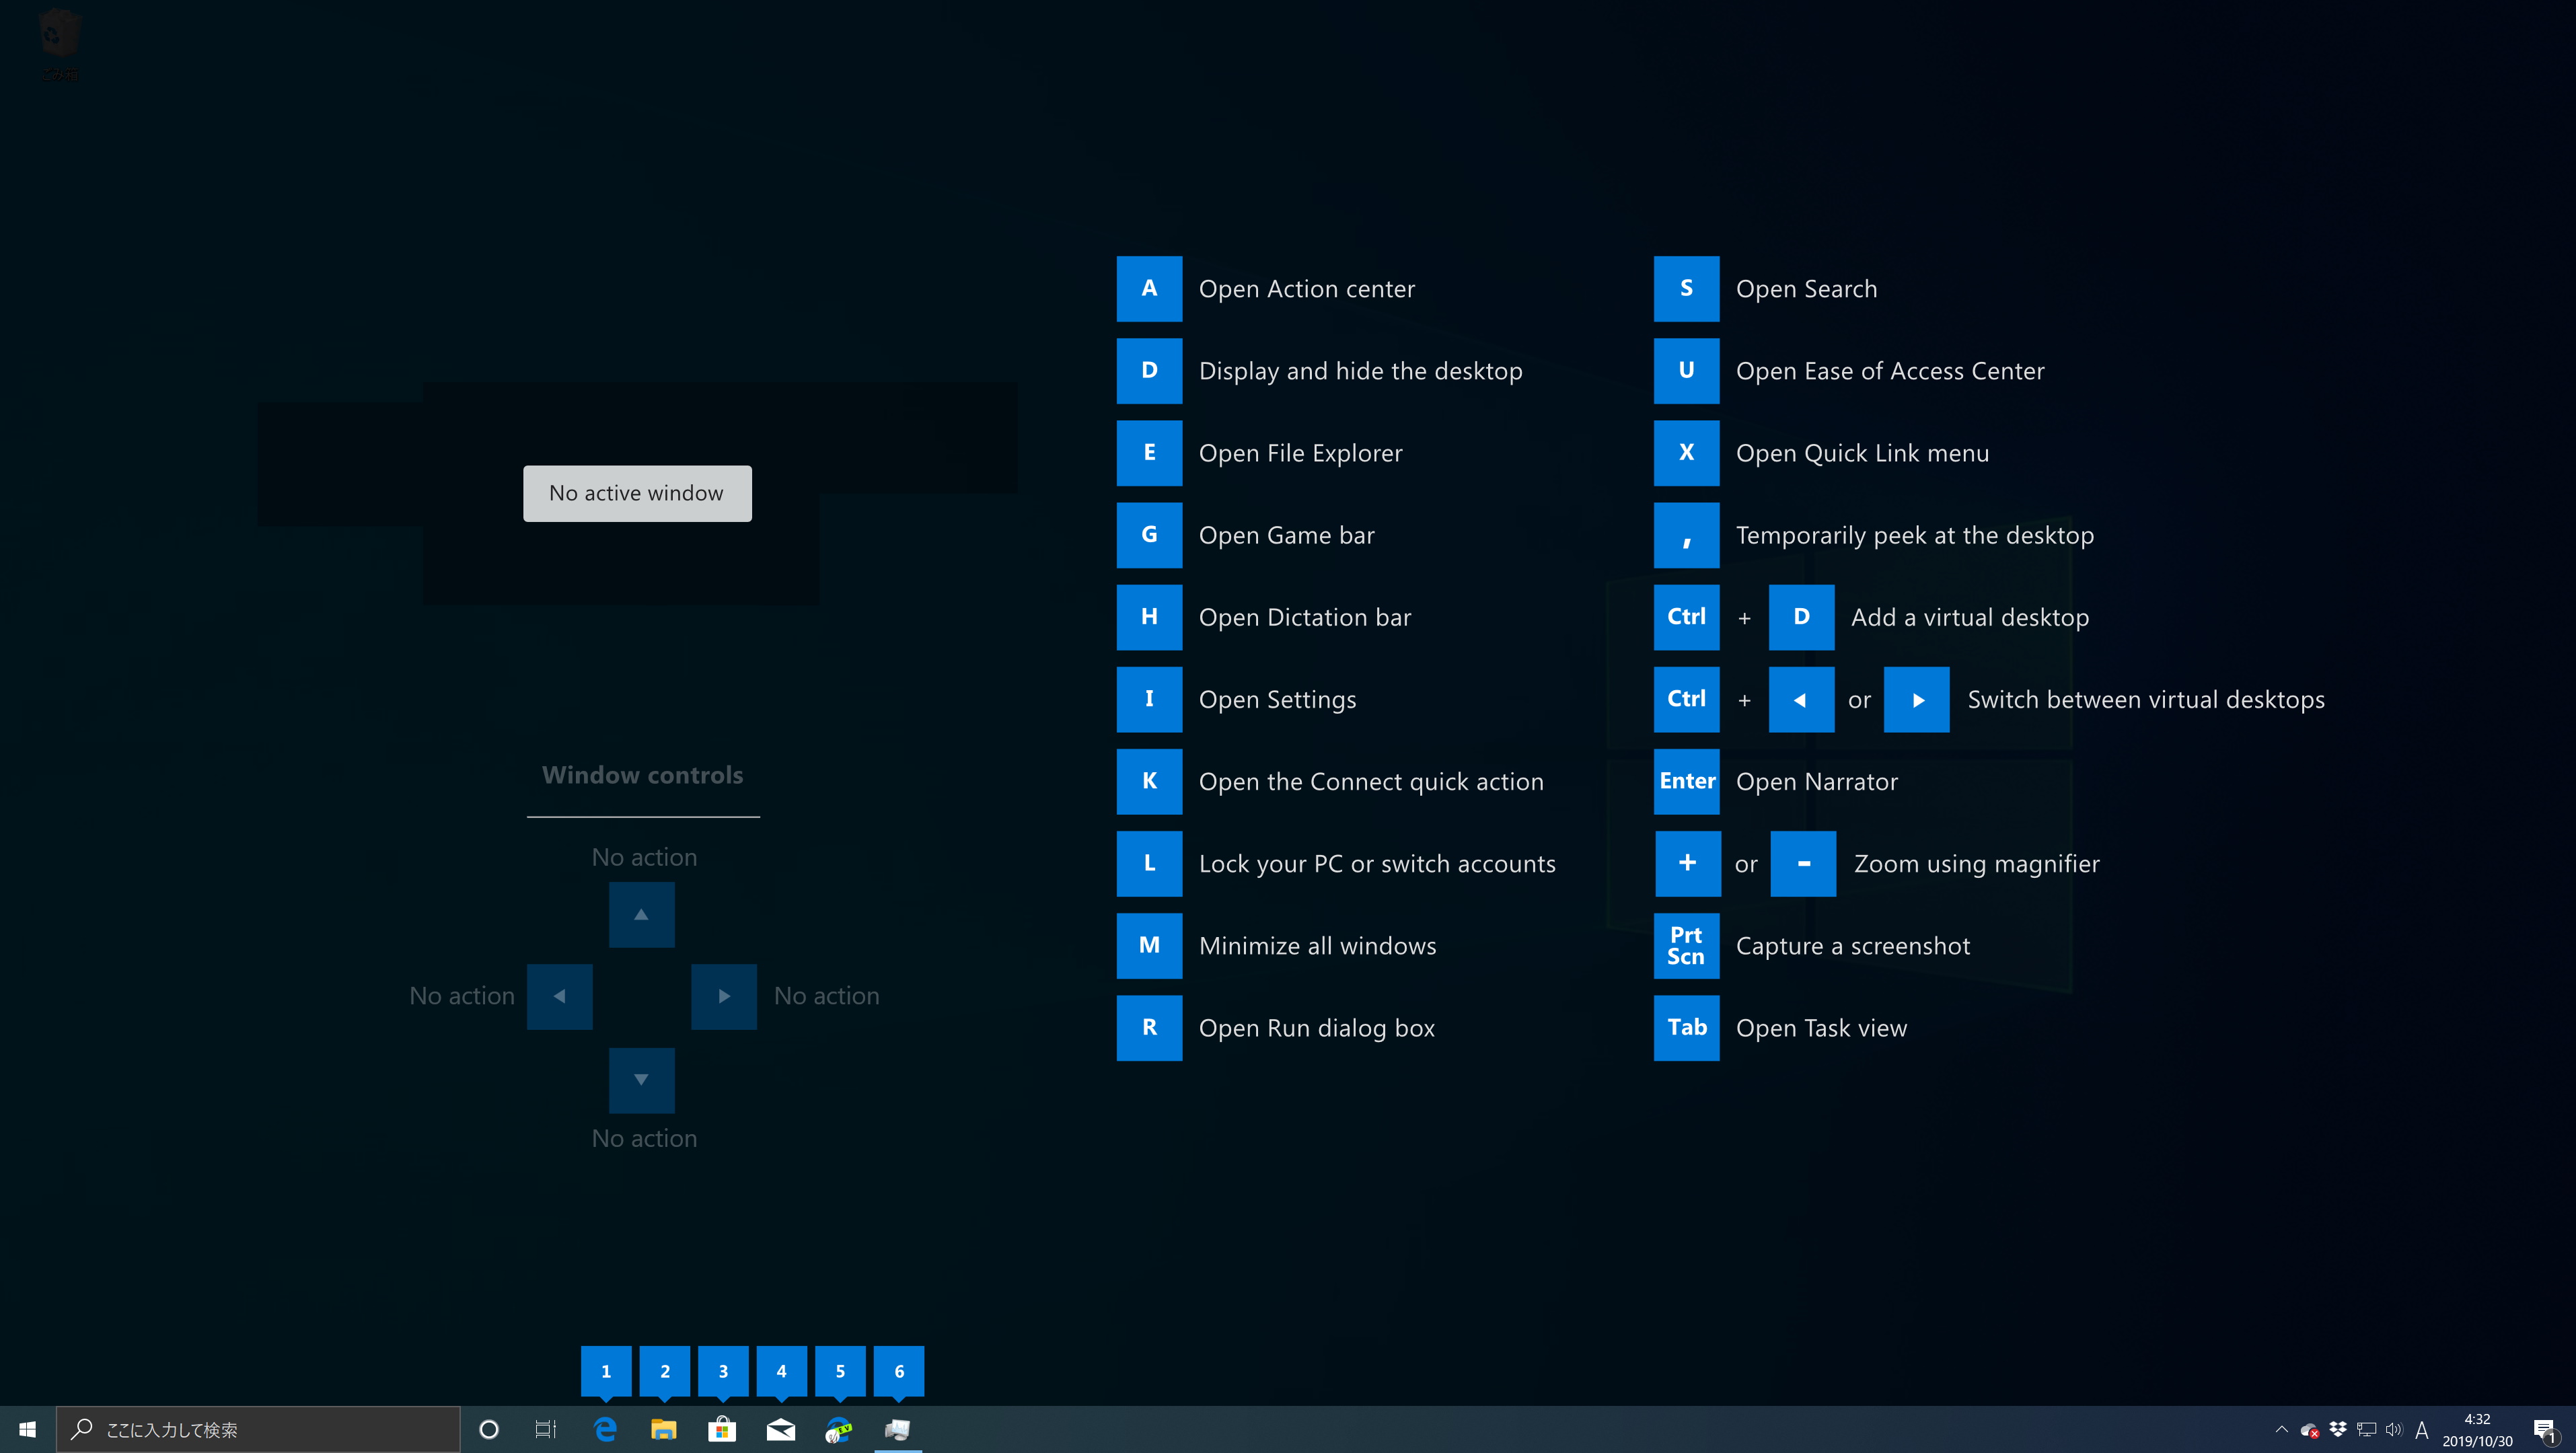Open the Recycle Bin on the desktop
The image size is (2576, 1453).
pos(59,33)
